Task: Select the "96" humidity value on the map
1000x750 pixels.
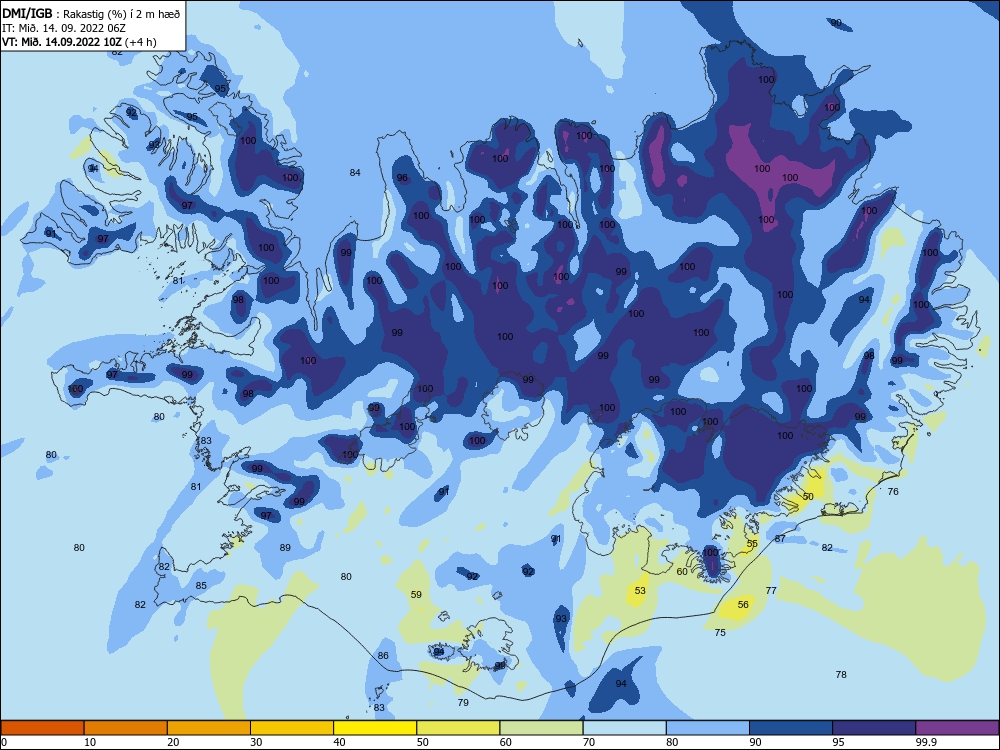Action: (x=402, y=178)
